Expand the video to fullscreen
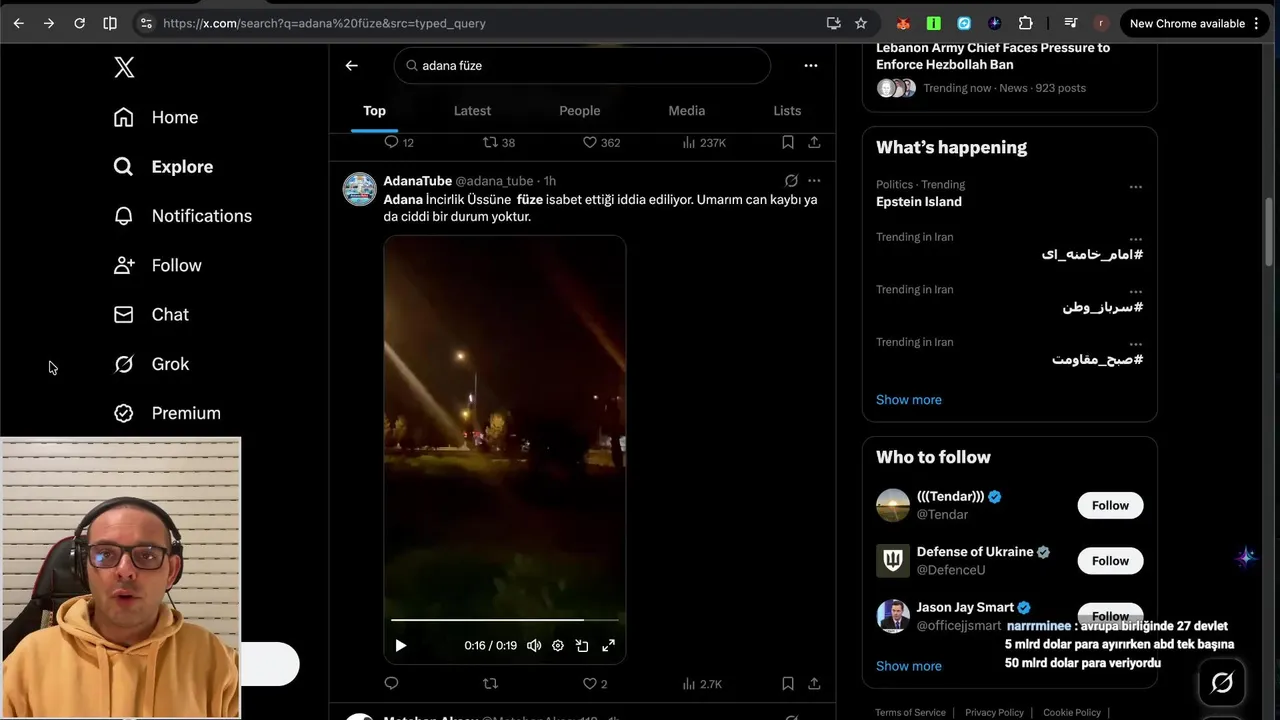1280x720 pixels. point(608,646)
